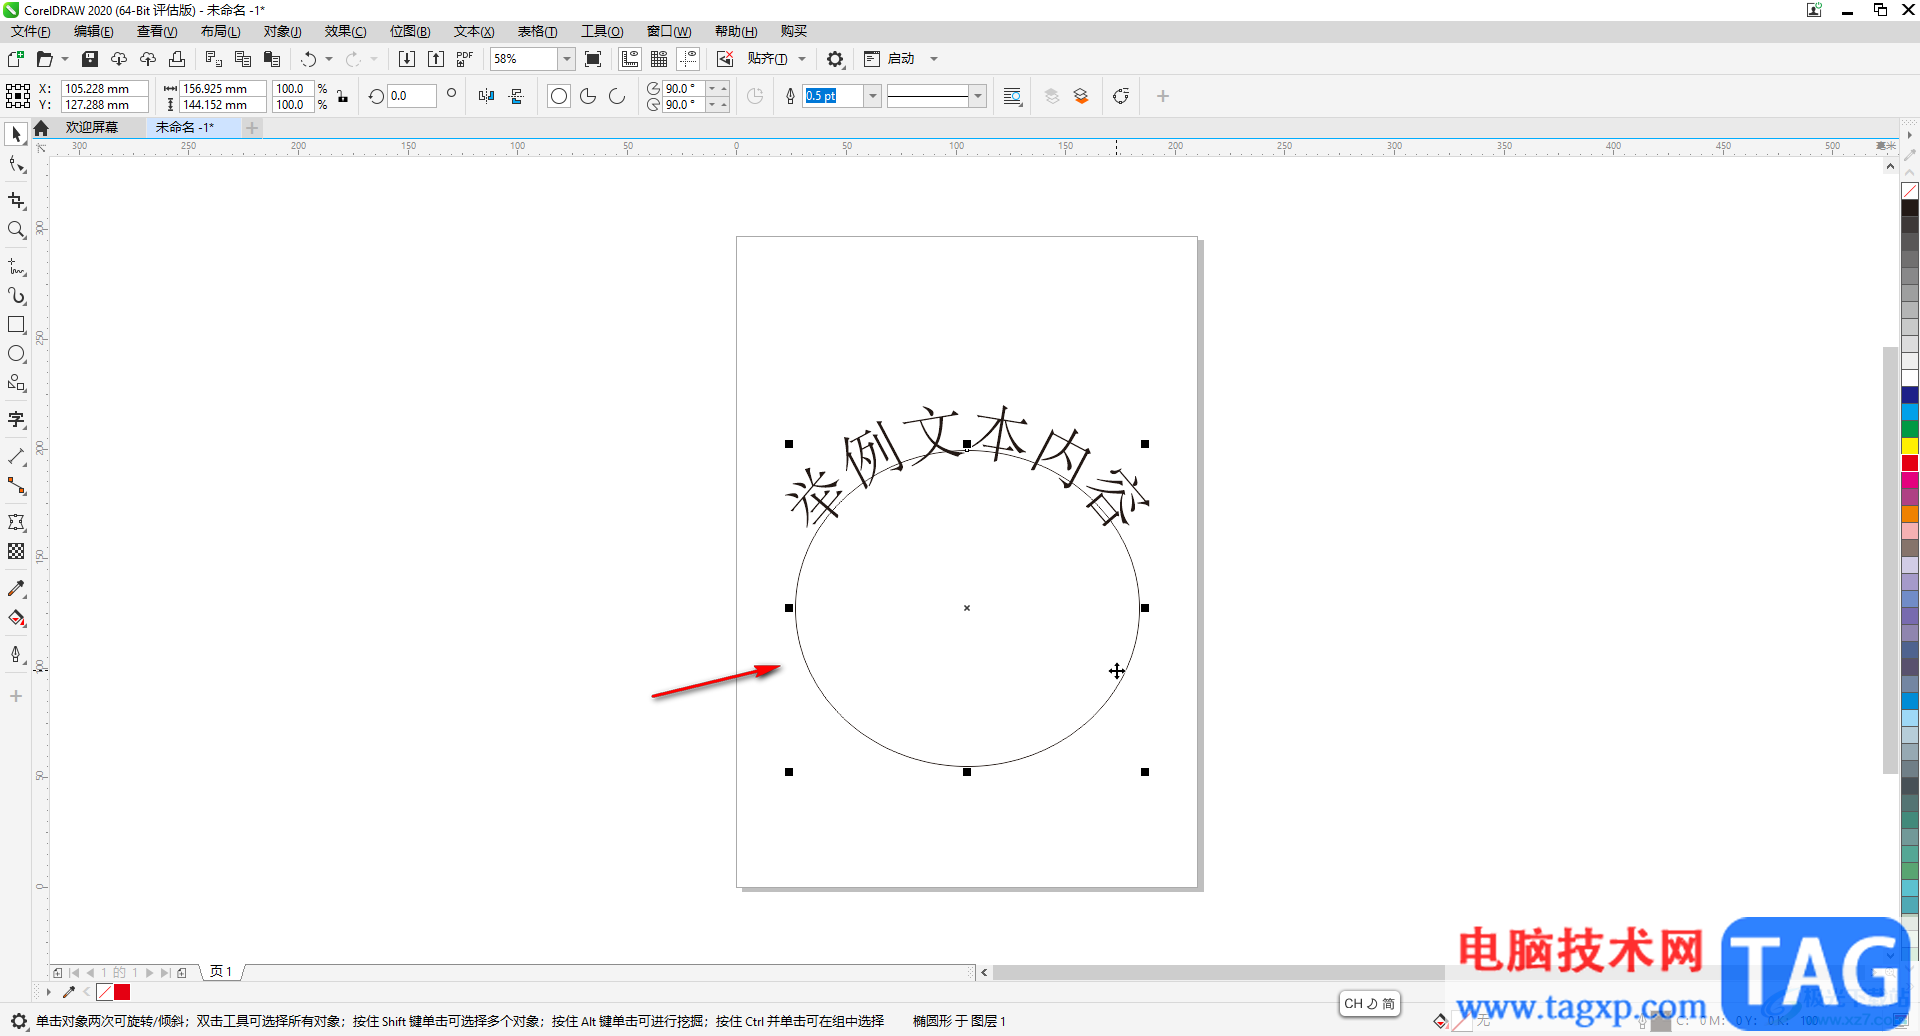Select the Connector tool
The height and width of the screenshot is (1036, 1920).
point(16,486)
